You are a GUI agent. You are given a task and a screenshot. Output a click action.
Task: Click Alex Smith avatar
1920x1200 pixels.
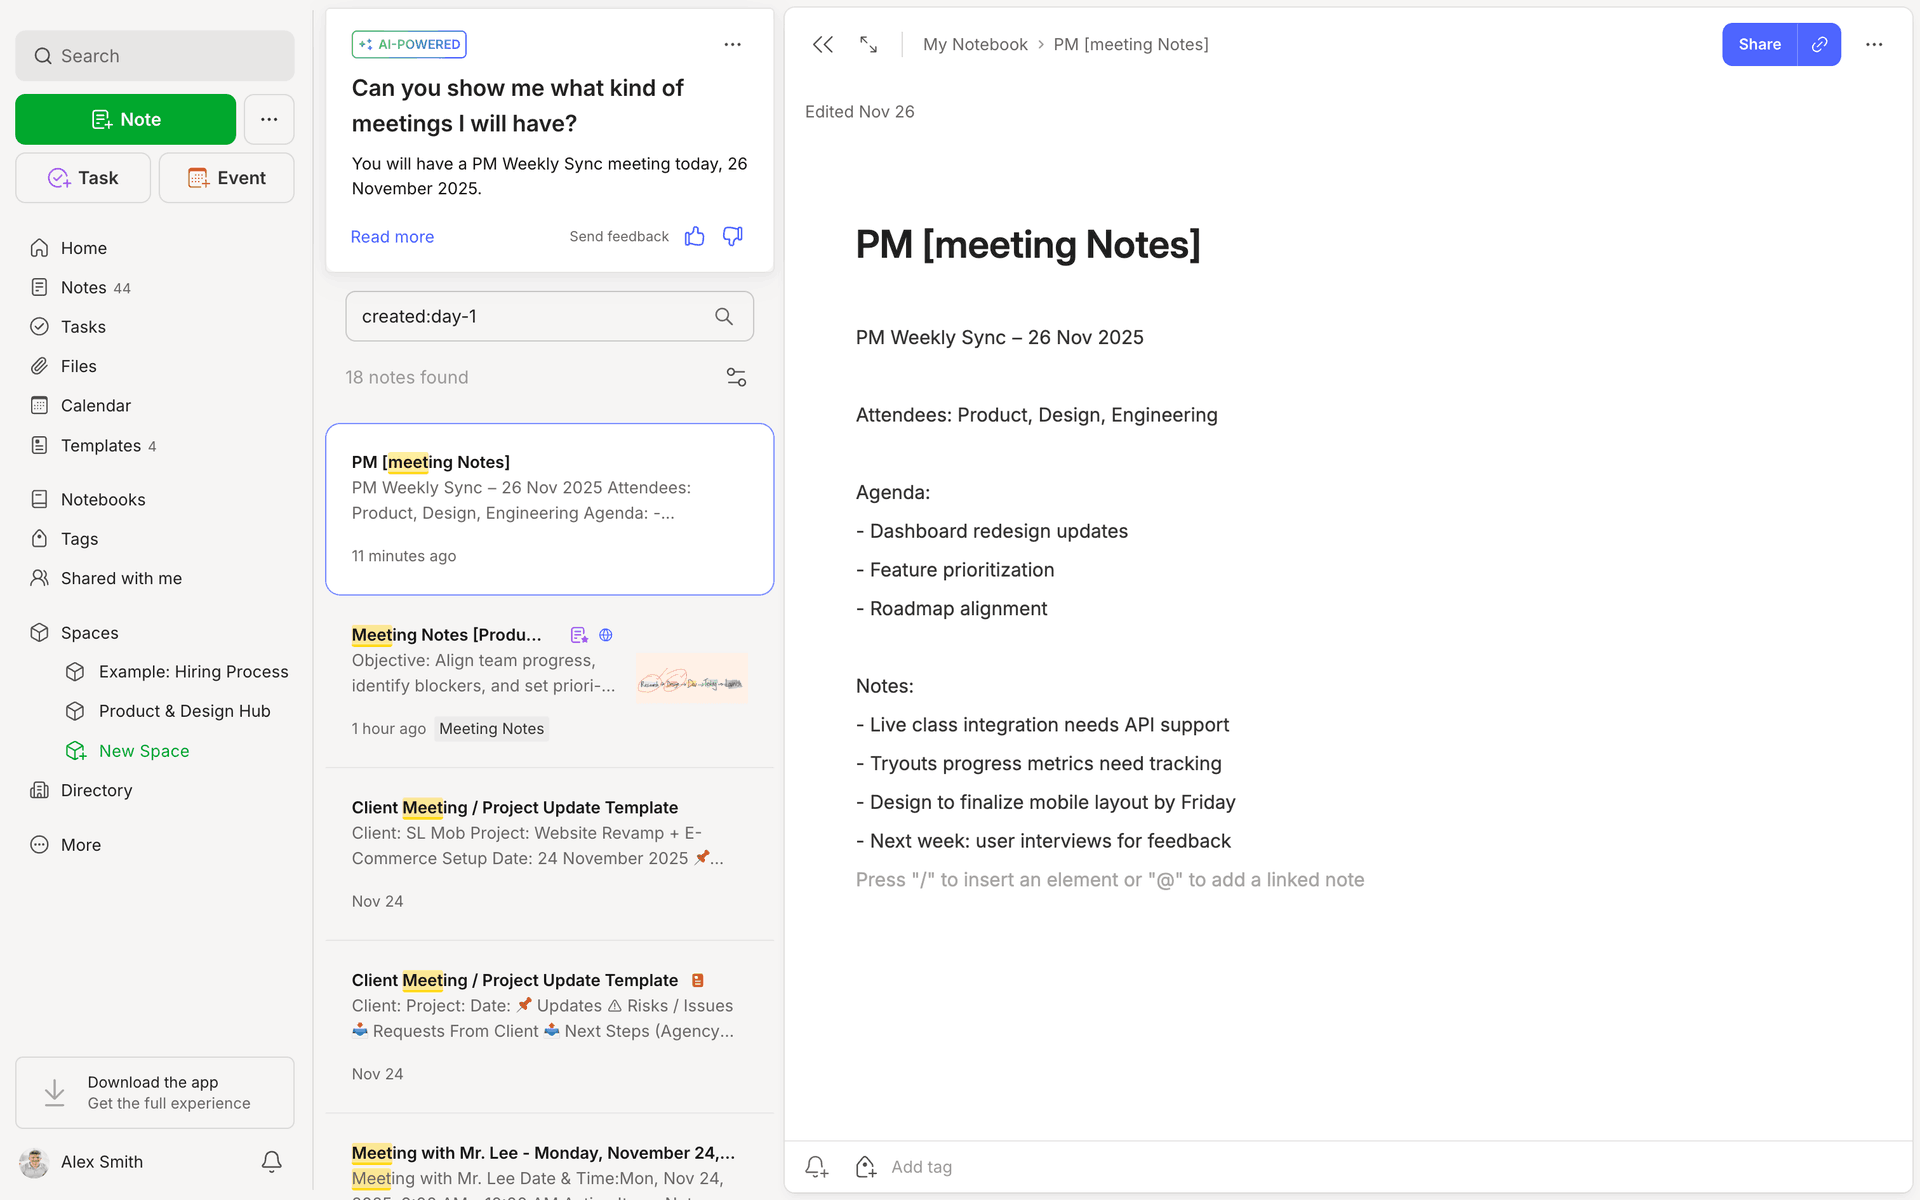[x=34, y=1162]
